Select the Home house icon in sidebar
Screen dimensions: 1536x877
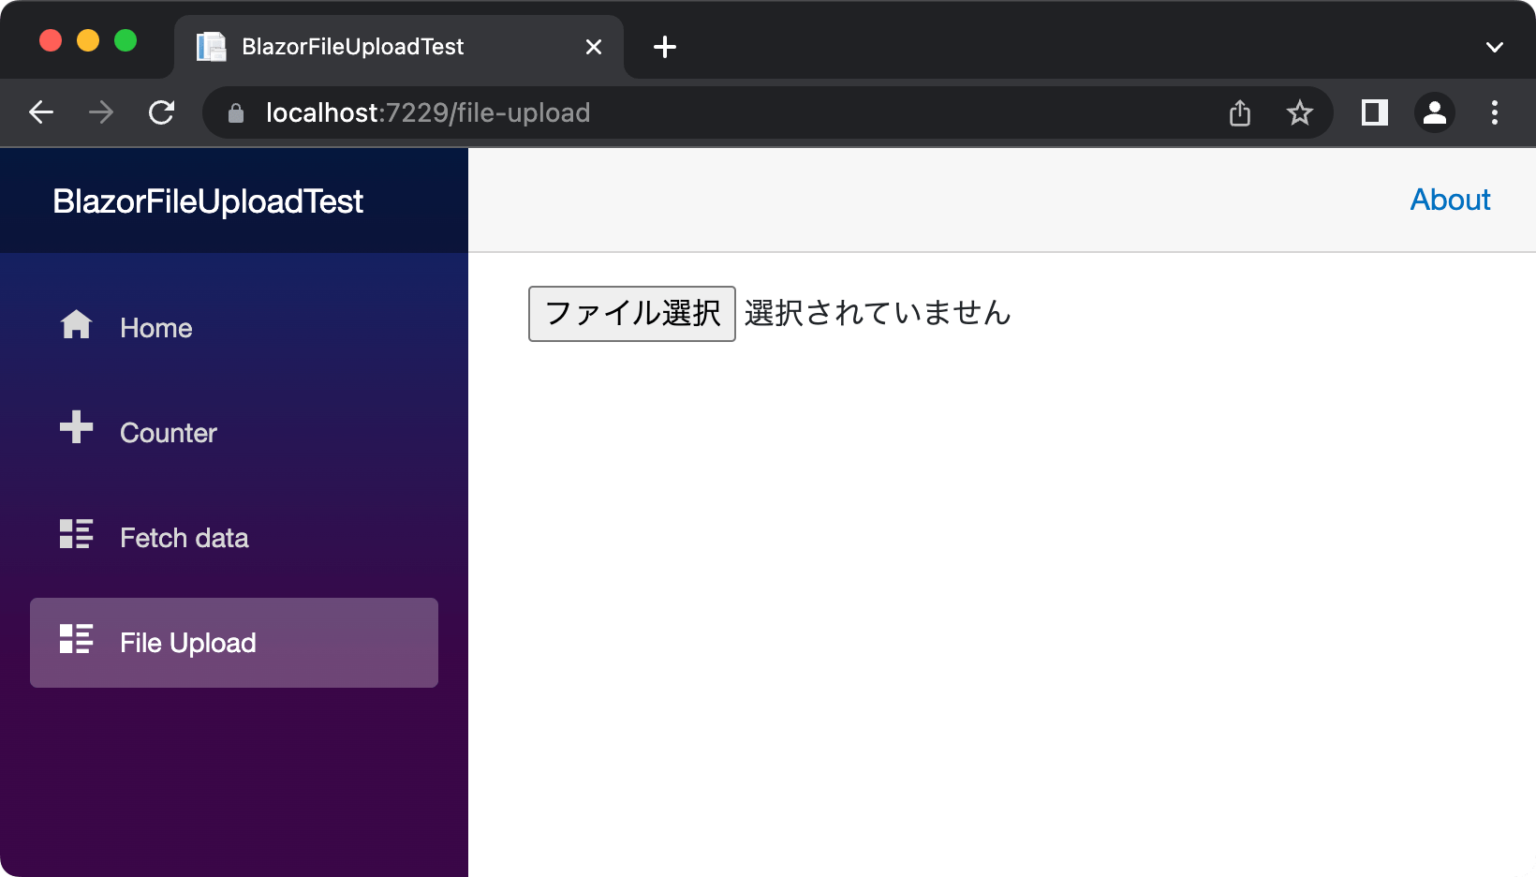(x=75, y=324)
